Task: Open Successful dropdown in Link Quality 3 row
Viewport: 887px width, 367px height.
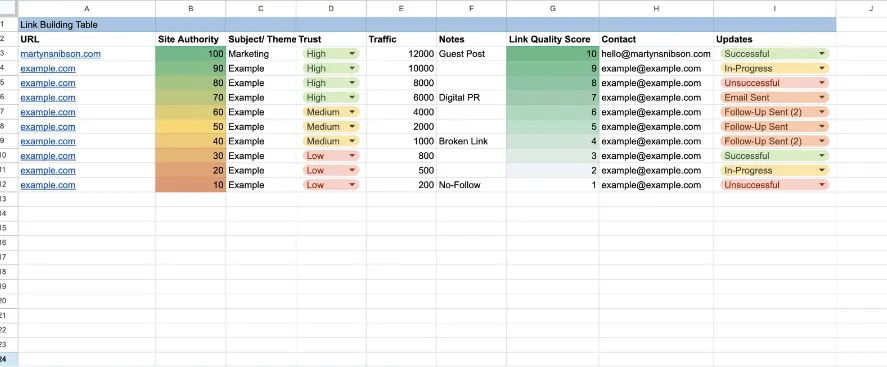Action: coord(774,156)
